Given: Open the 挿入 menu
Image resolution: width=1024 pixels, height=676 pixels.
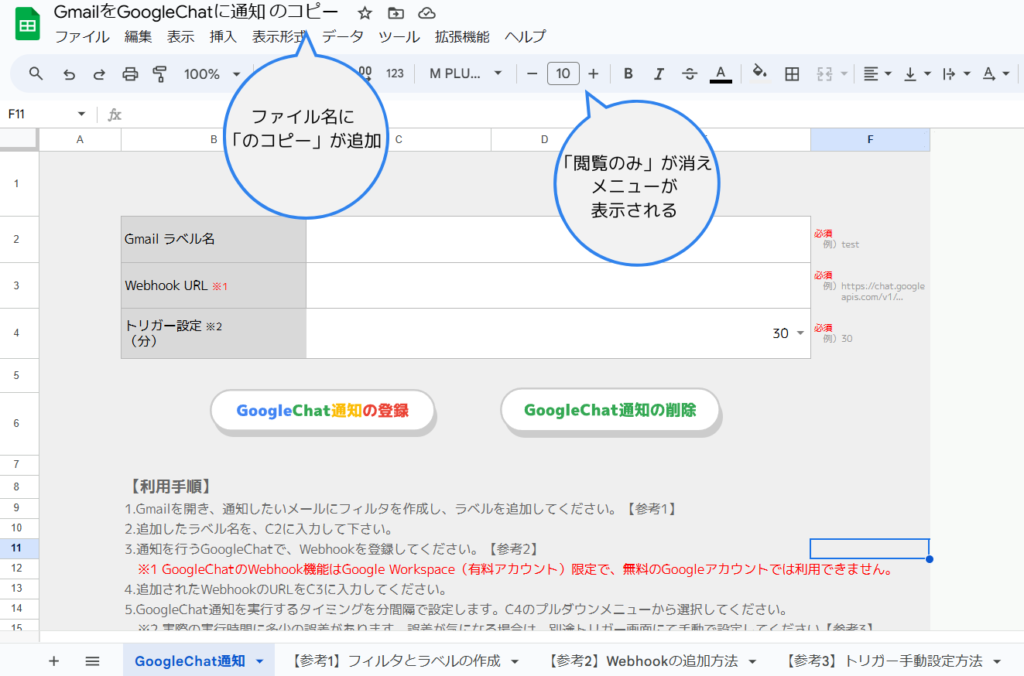Looking at the screenshot, I should 223,37.
